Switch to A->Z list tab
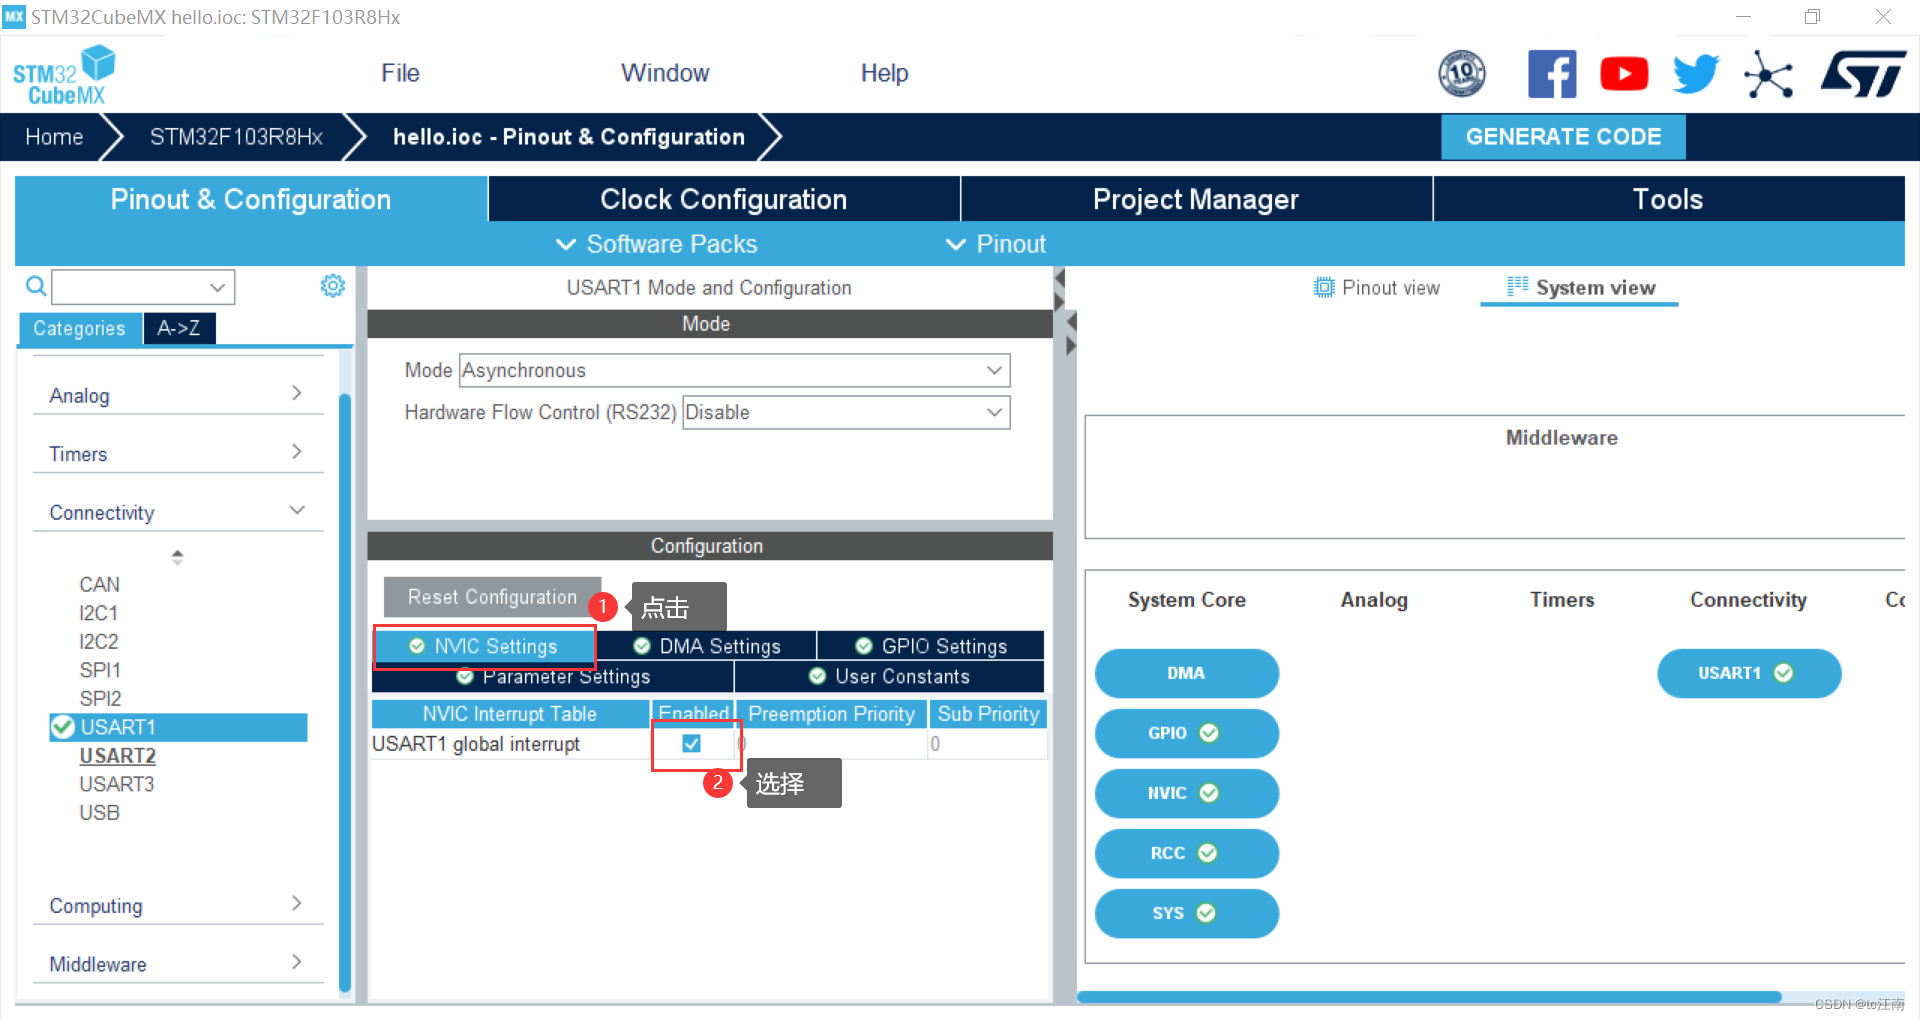 (x=179, y=328)
